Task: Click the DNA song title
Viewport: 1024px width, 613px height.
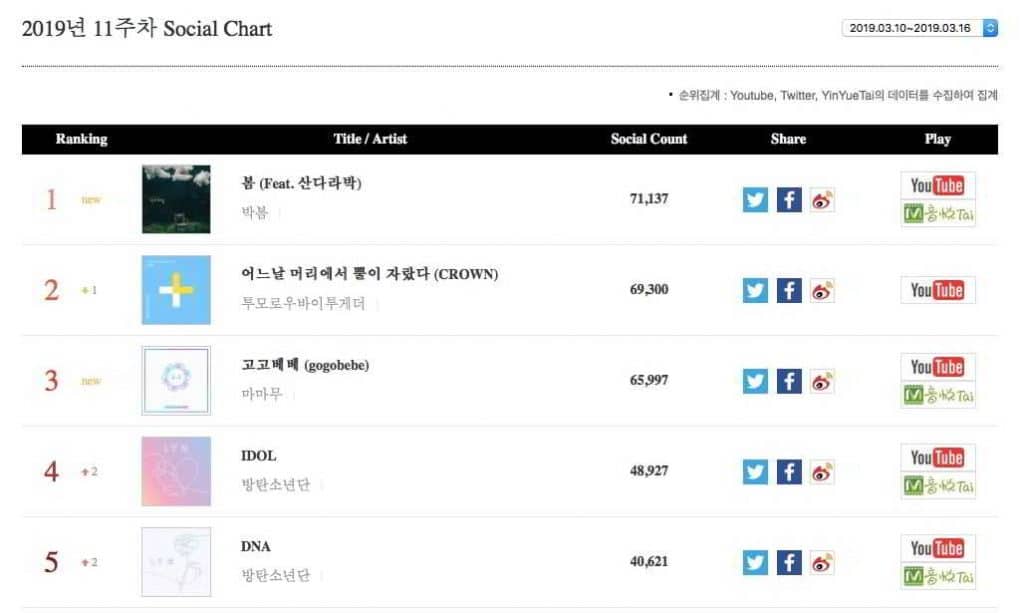Action: [x=256, y=547]
